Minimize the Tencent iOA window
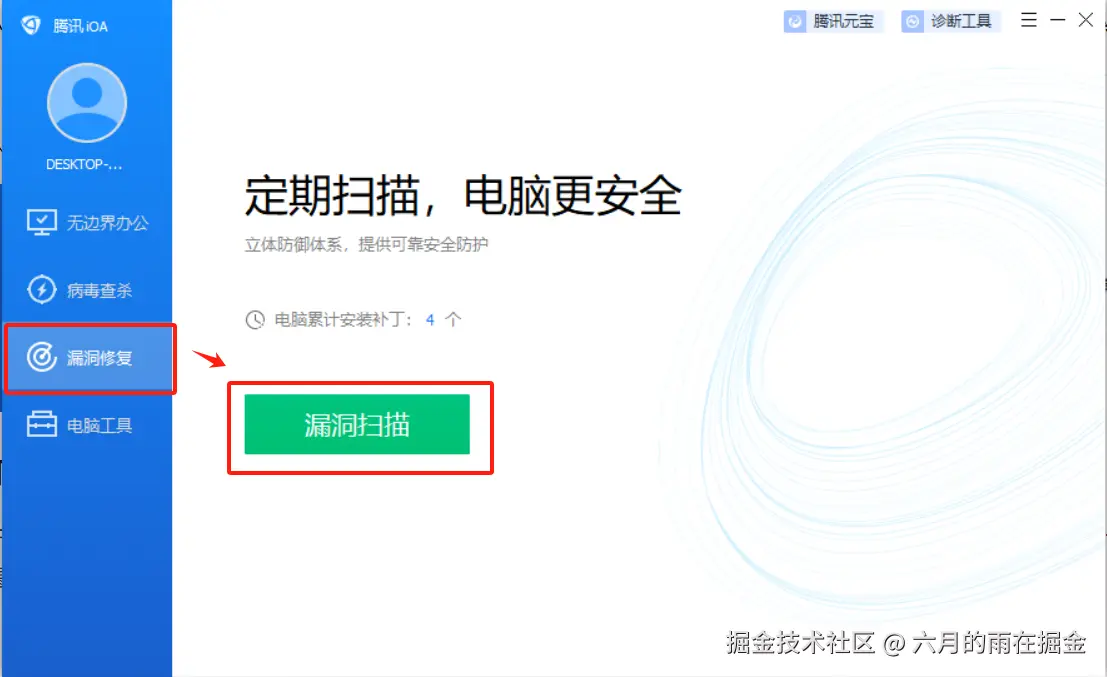The image size is (1107, 677). (x=1058, y=20)
